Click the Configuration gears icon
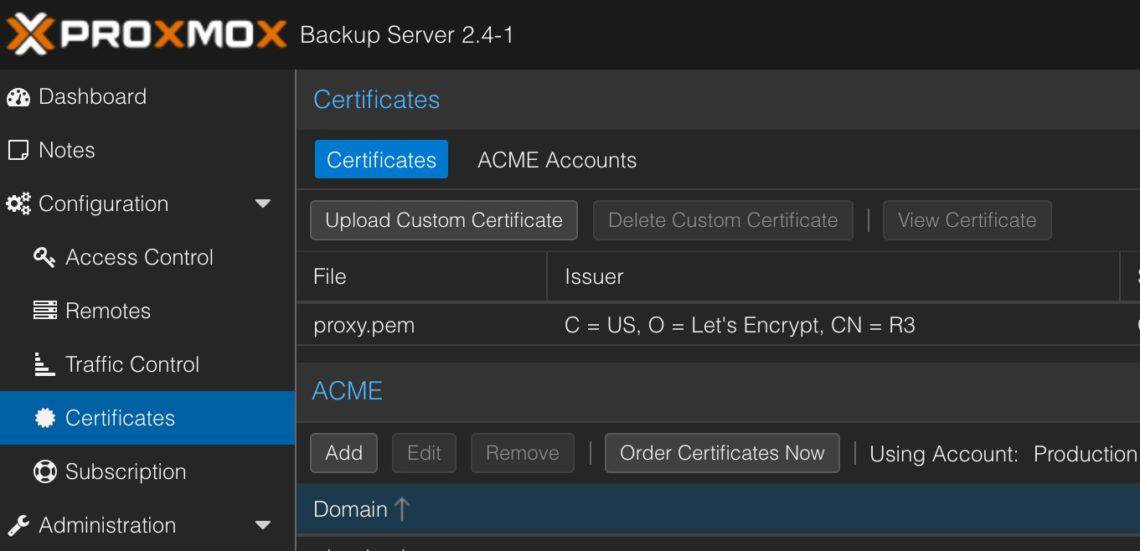Viewport: 1140px width, 551px height. point(18,204)
